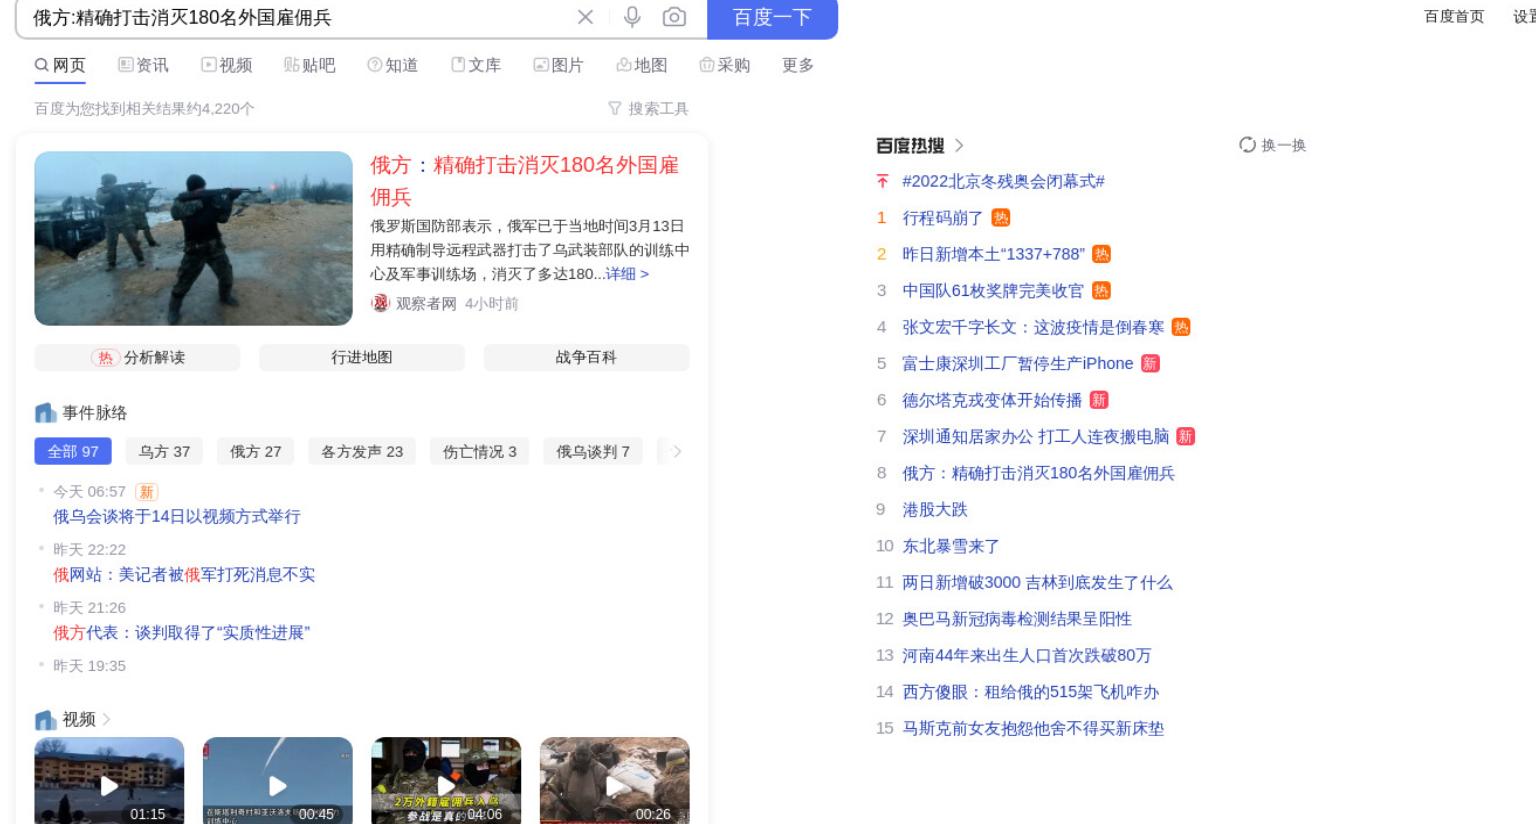Open hot search 港股大跌
The width and height of the screenshot is (1536, 824).
click(x=935, y=510)
